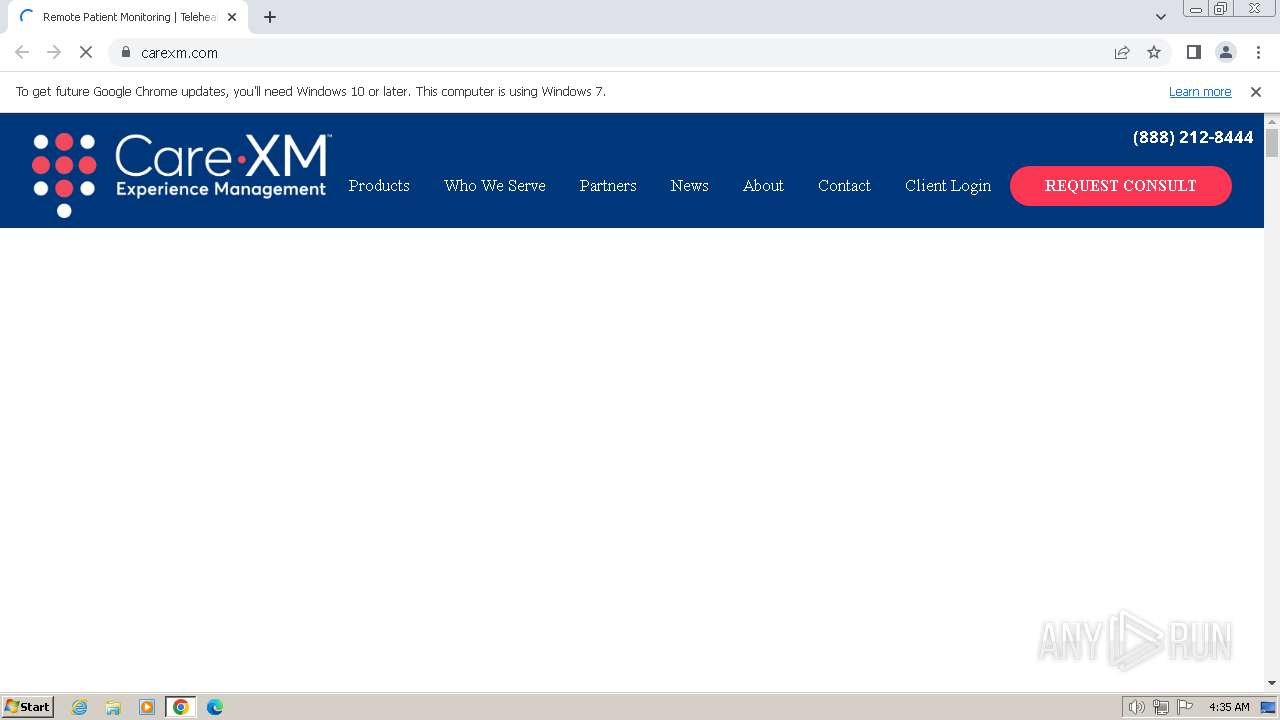Open the tab search dropdown
Image resolution: width=1280 pixels, height=720 pixels.
click(1161, 17)
